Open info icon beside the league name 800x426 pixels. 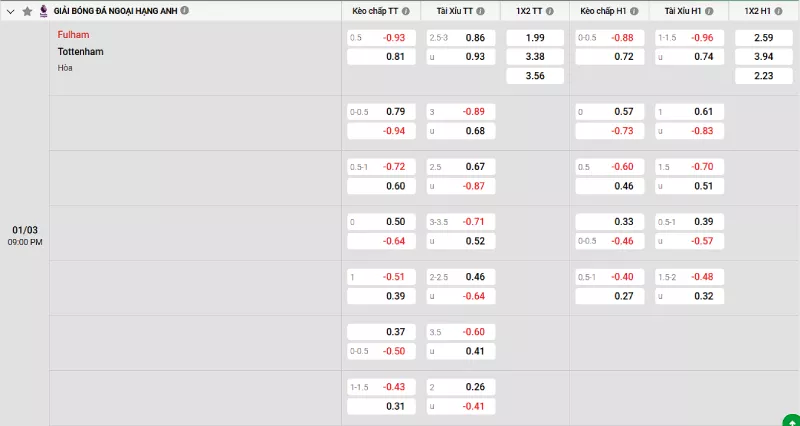coord(184,10)
